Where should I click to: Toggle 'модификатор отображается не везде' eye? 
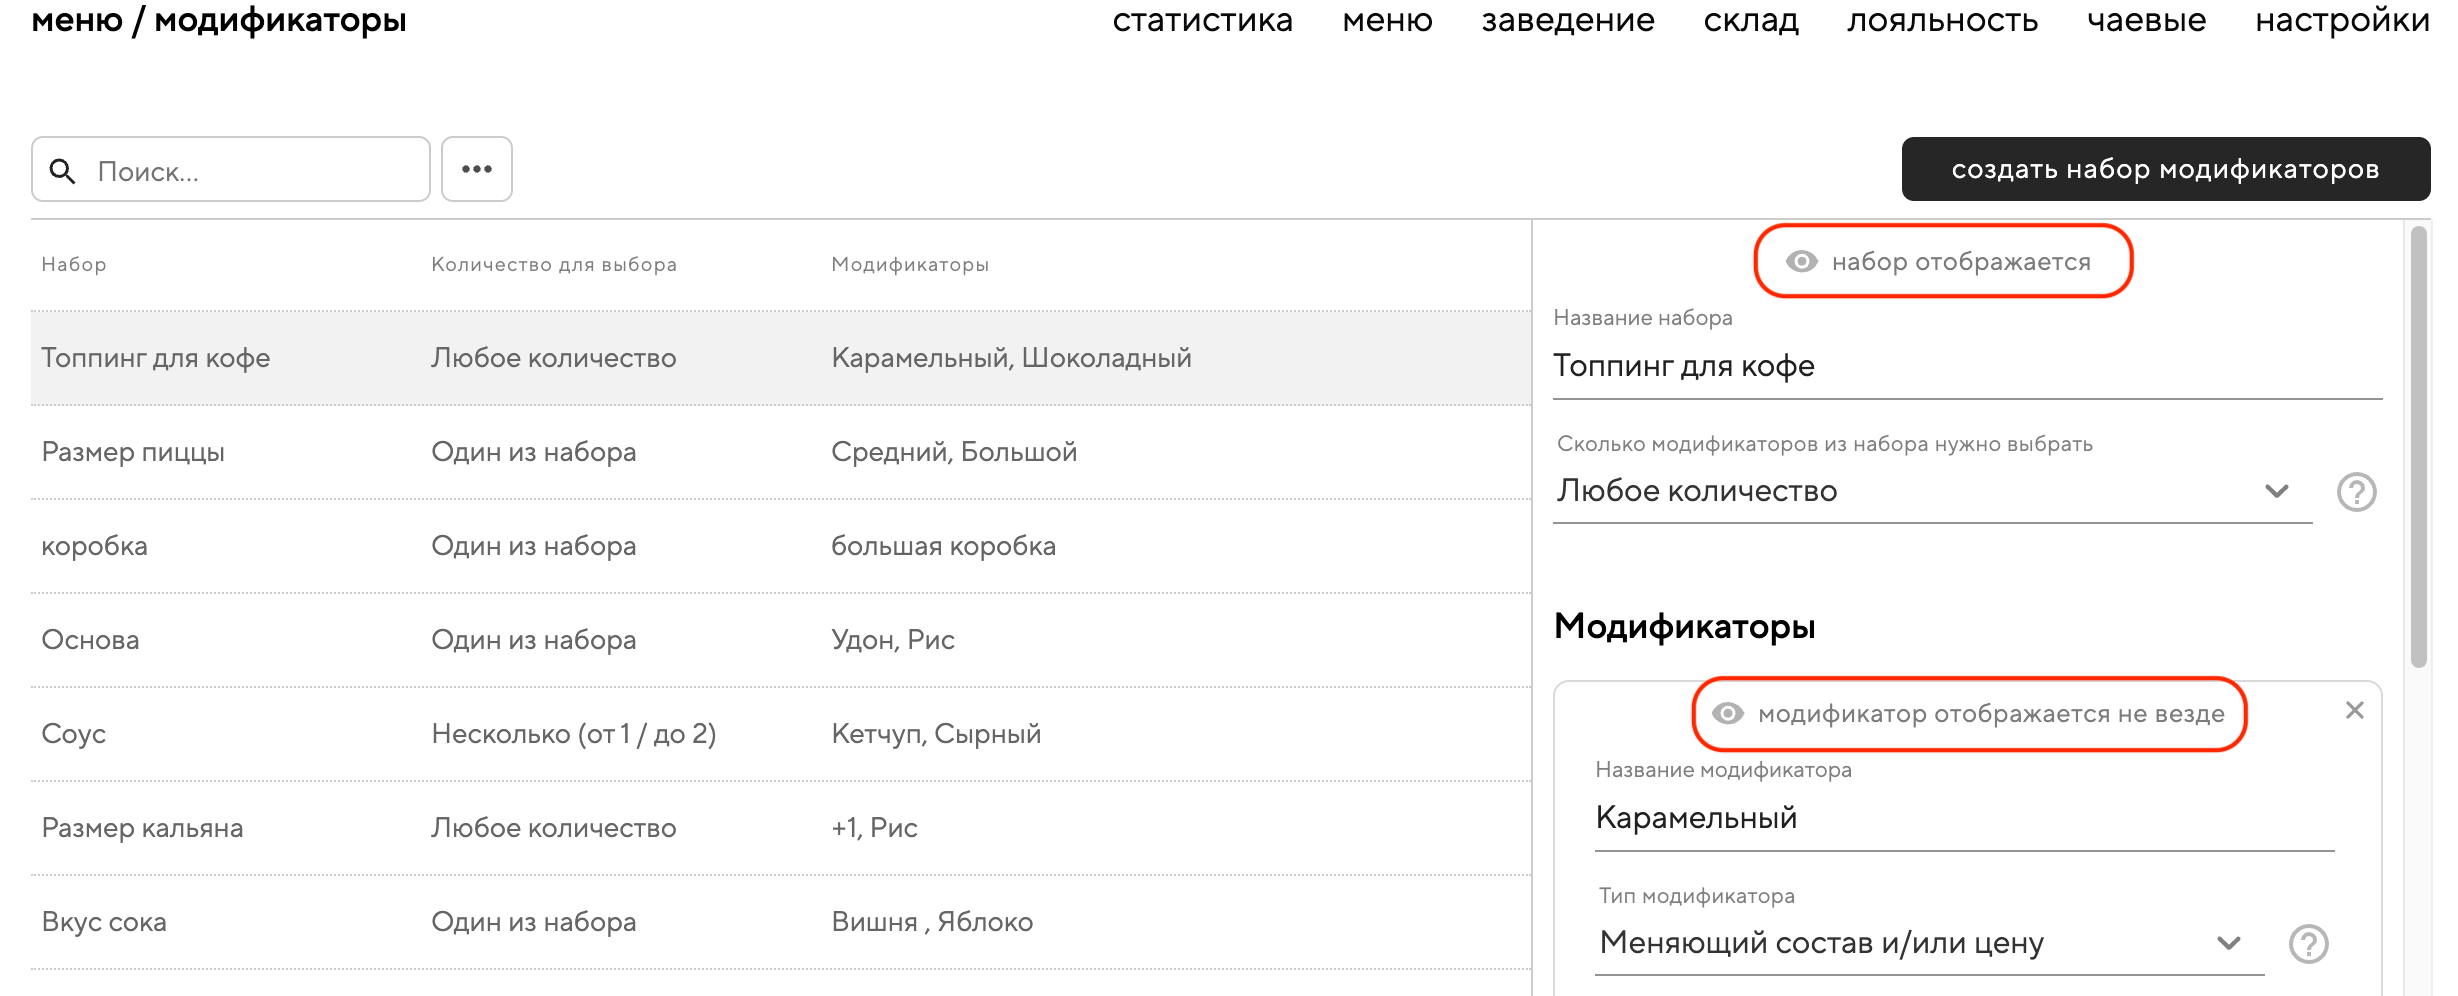click(1727, 714)
